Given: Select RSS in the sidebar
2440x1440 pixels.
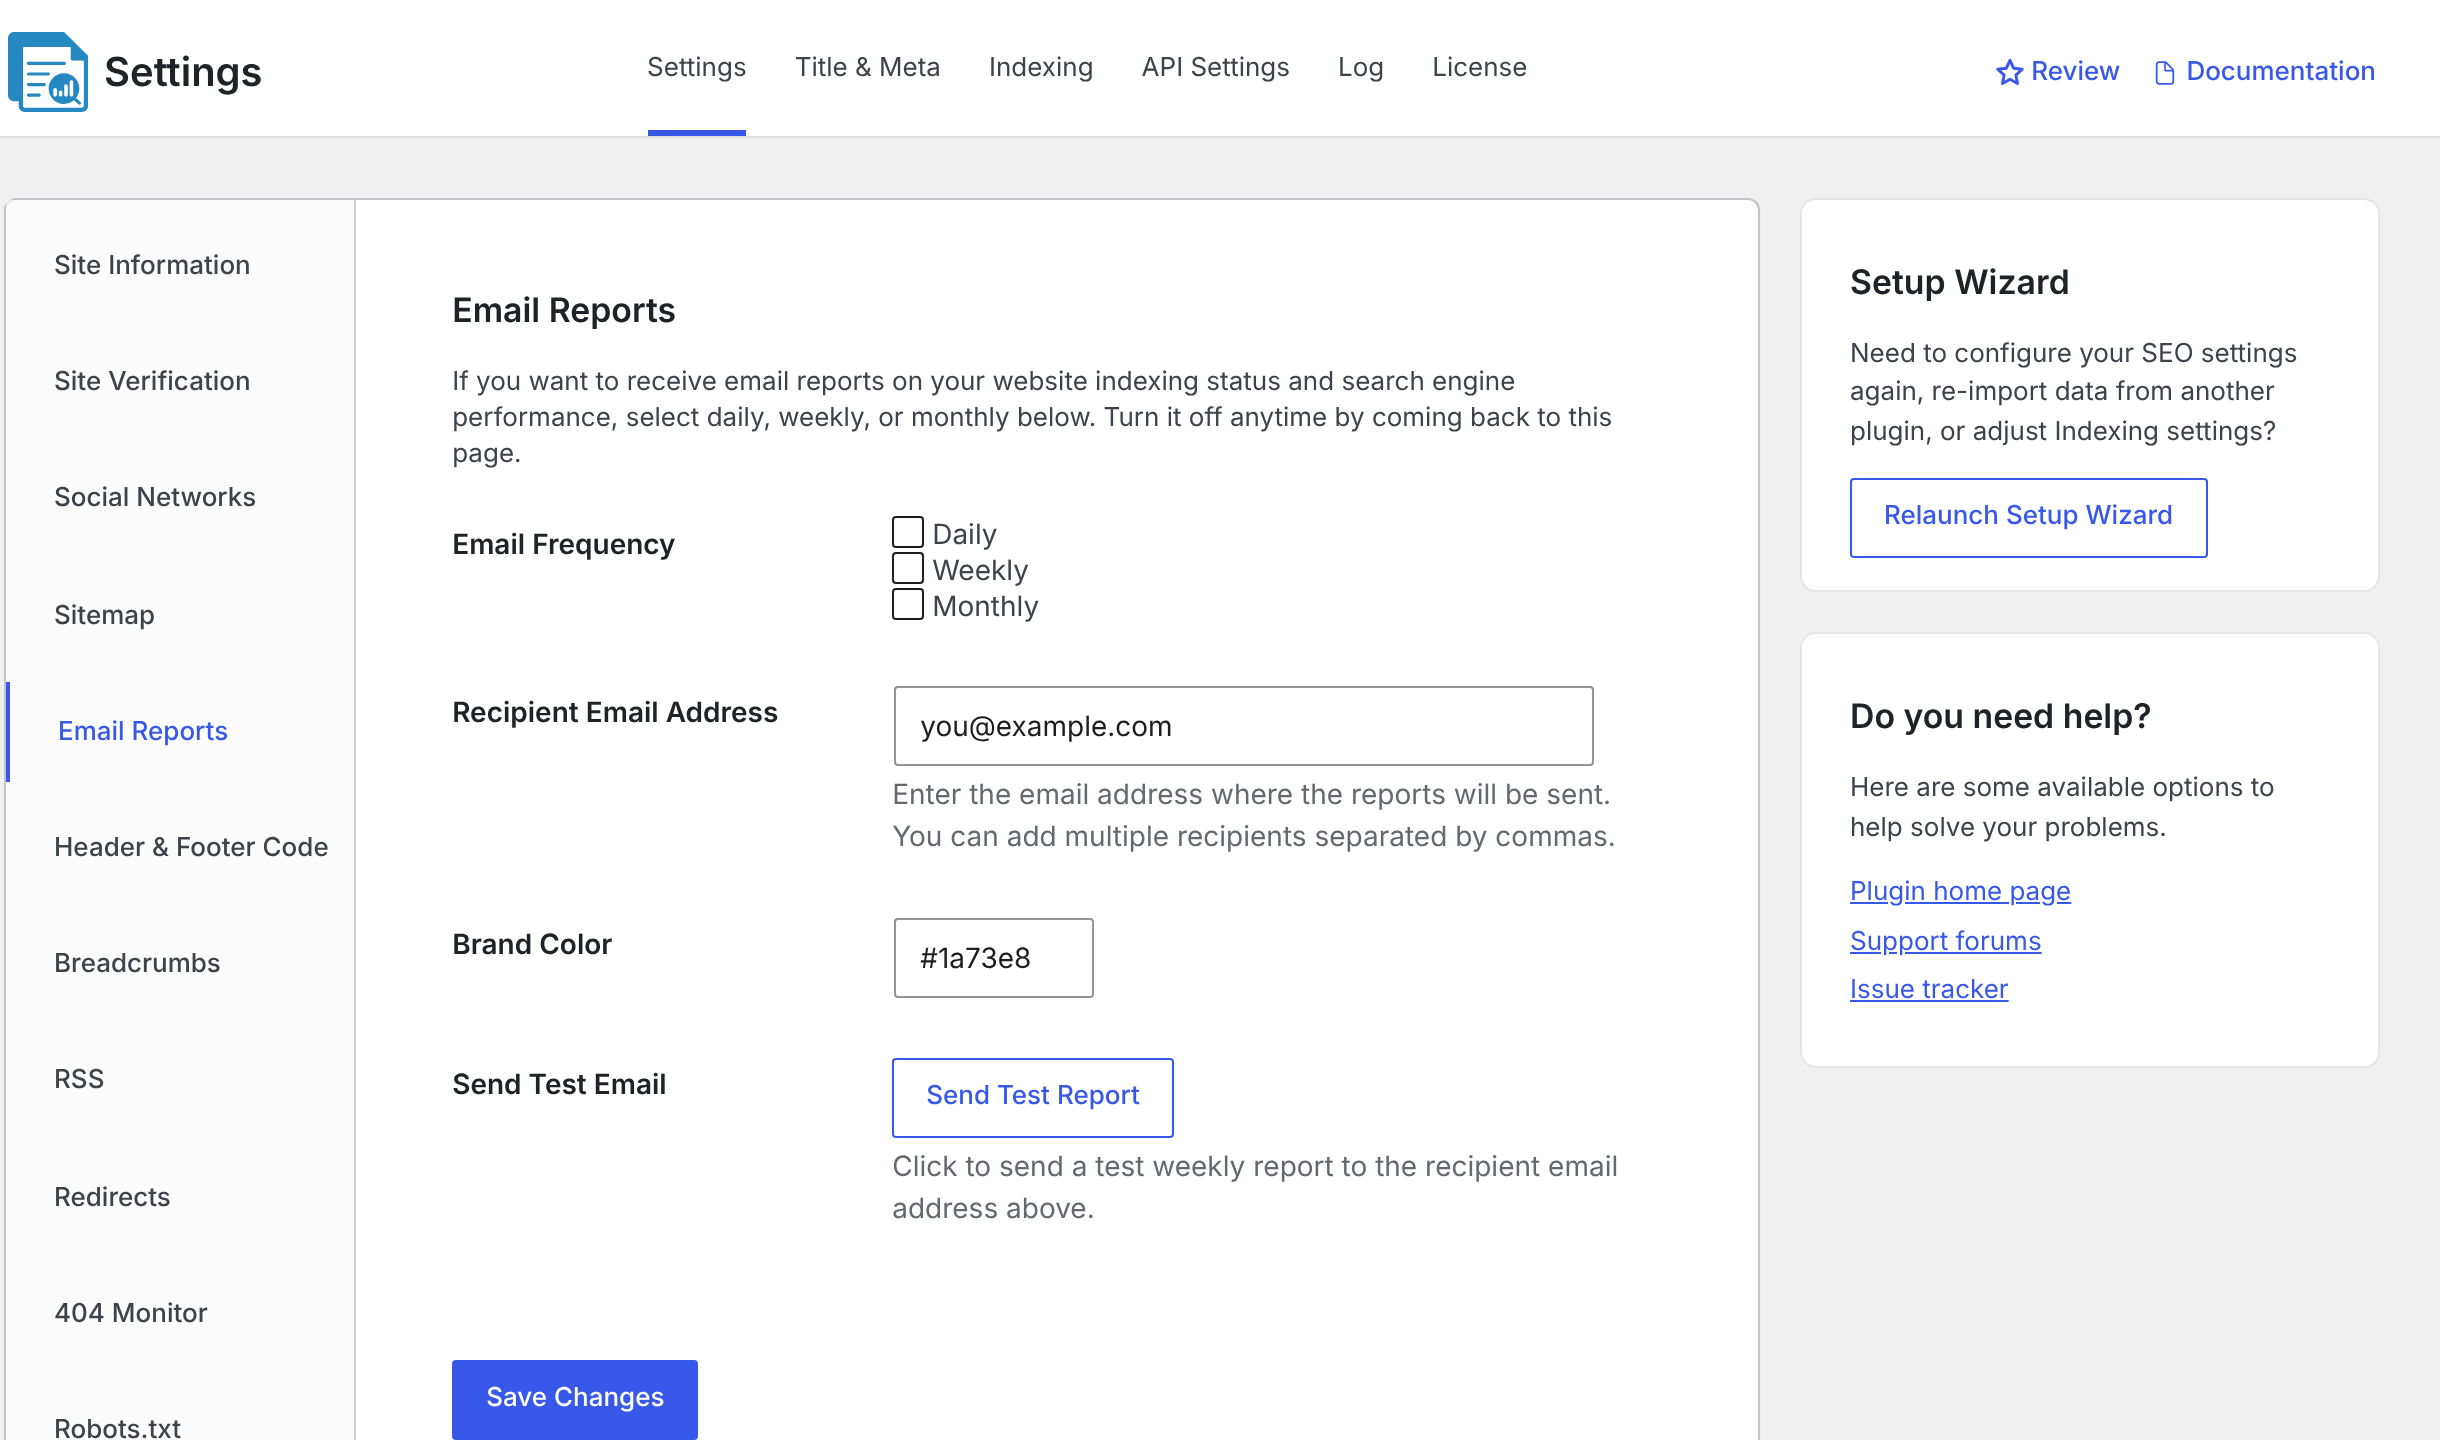Looking at the screenshot, I should (79, 1079).
